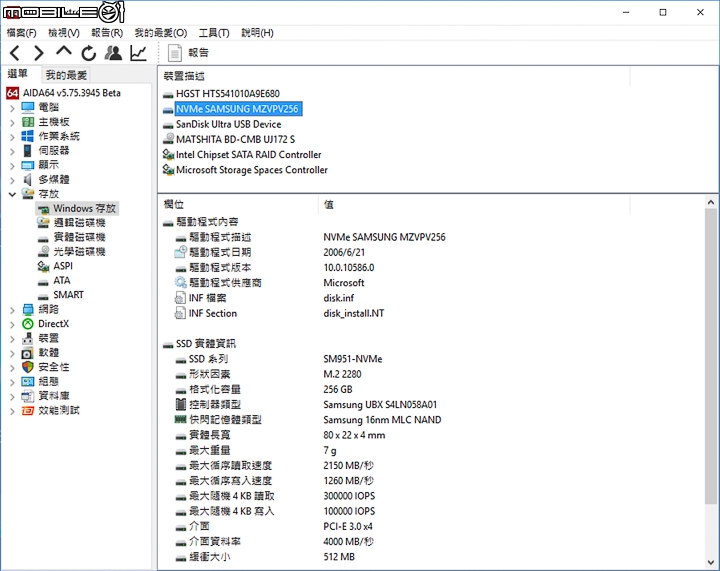Click the 效能測試 benchmark icon
The image size is (720, 571).
pos(28,411)
